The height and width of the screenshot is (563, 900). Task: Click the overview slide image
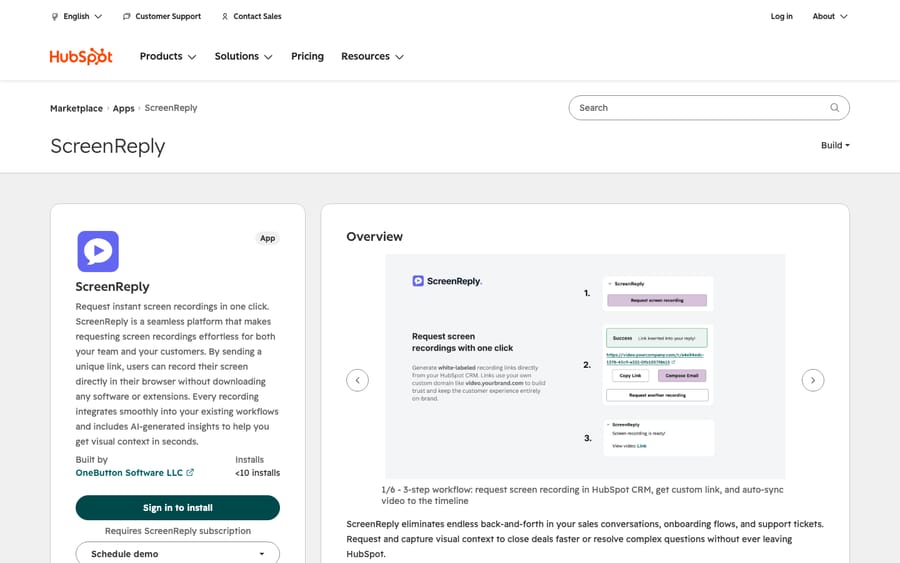click(x=585, y=366)
